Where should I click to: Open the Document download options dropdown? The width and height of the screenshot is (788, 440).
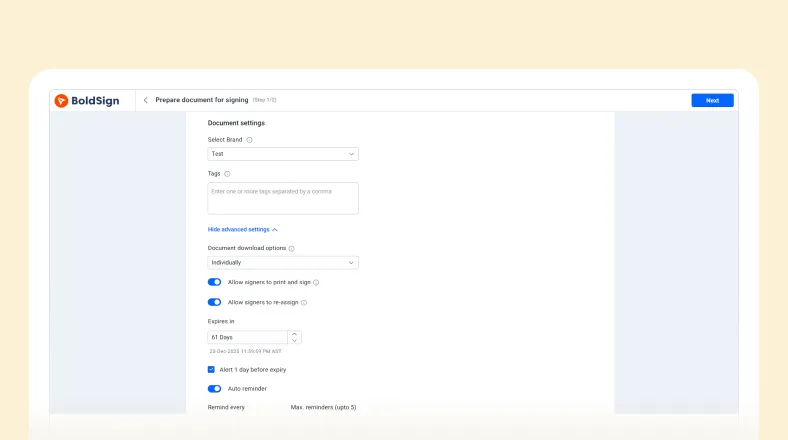click(x=283, y=263)
